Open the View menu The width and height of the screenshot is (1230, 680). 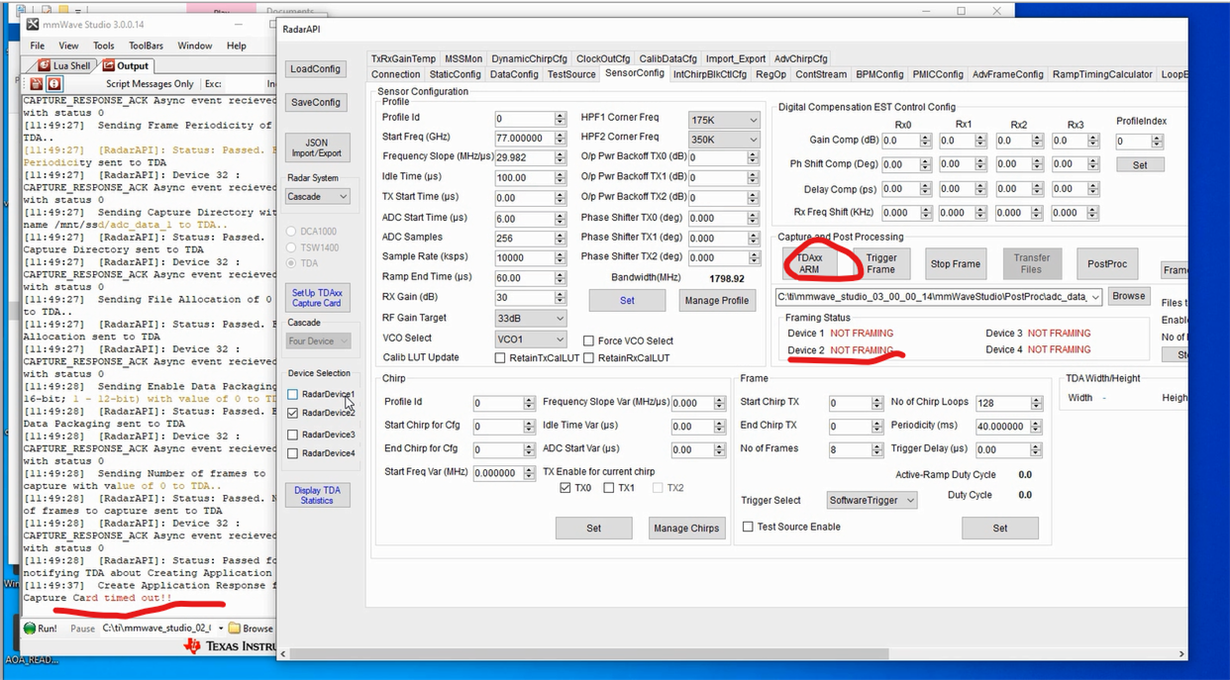[69, 45]
